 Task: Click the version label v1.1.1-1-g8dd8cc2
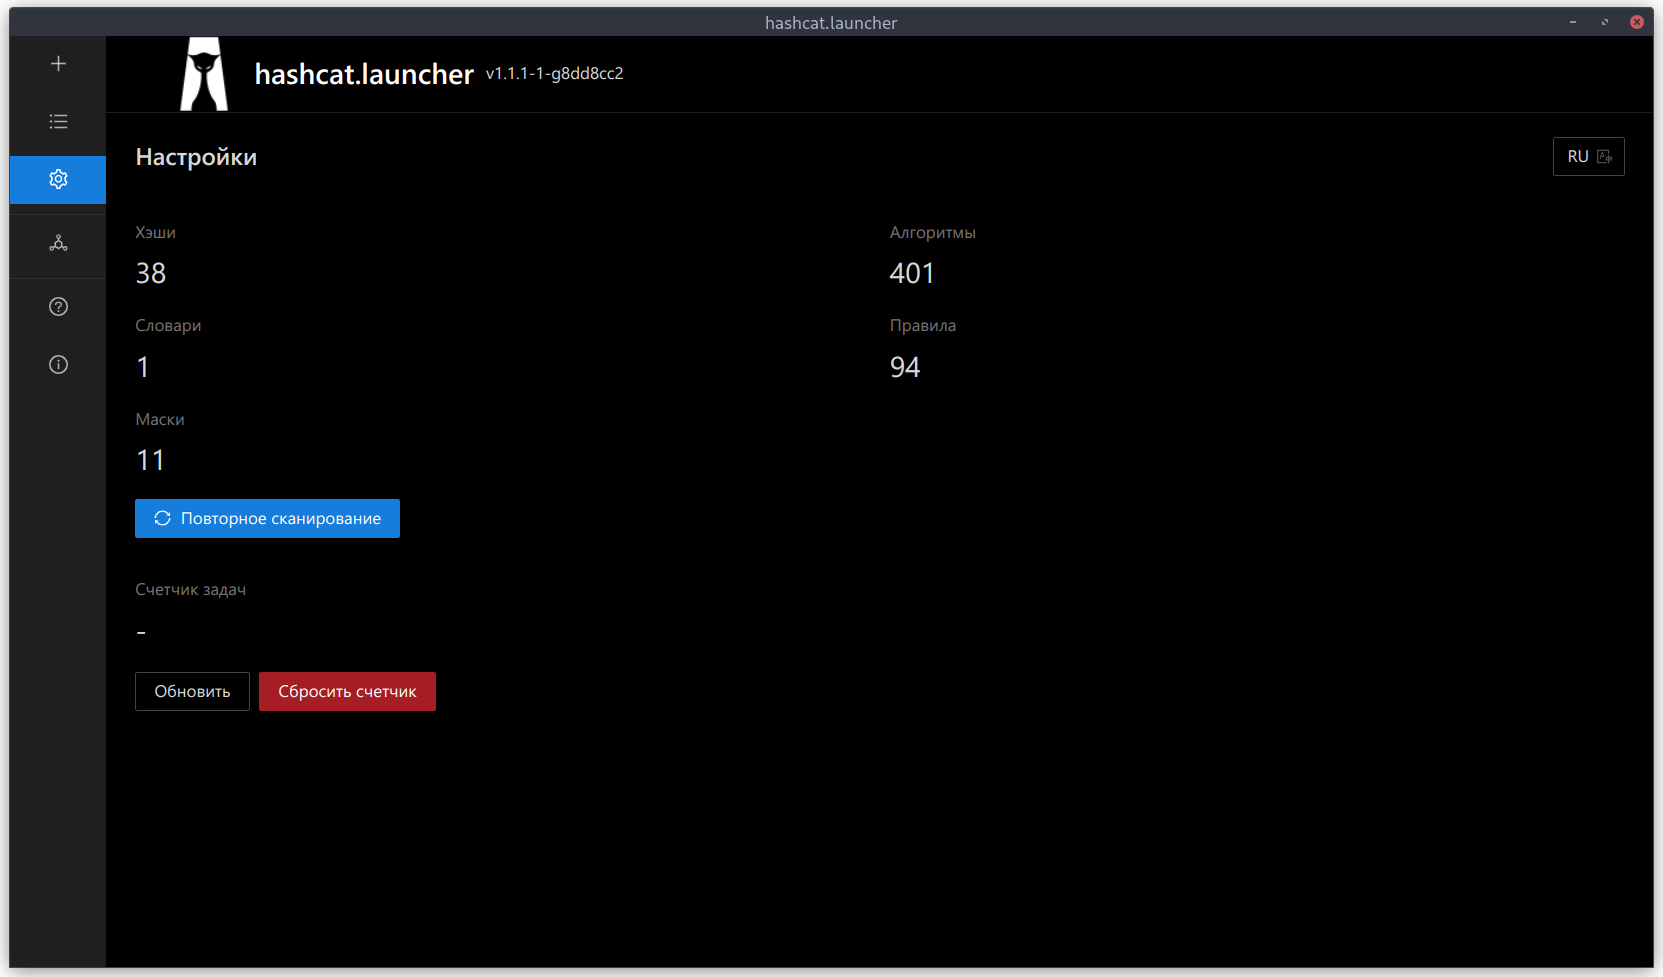coord(554,74)
